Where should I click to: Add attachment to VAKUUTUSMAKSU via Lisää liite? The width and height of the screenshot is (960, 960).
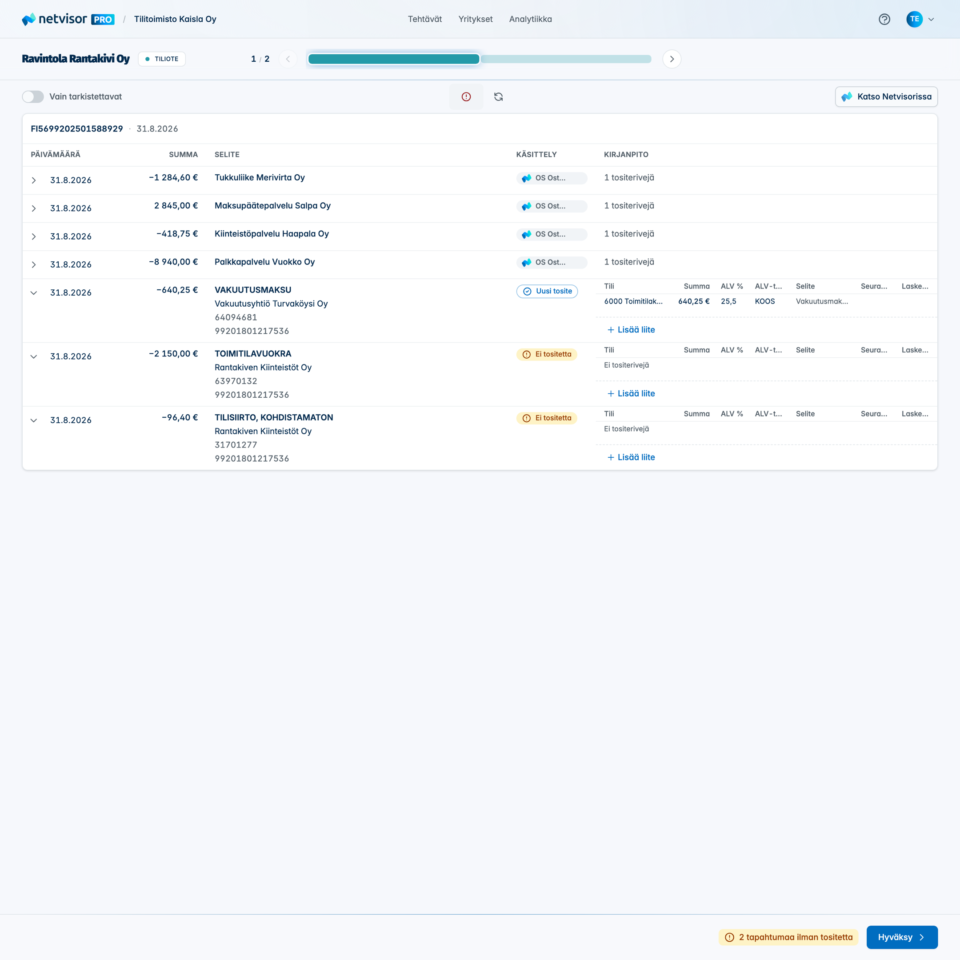631,330
